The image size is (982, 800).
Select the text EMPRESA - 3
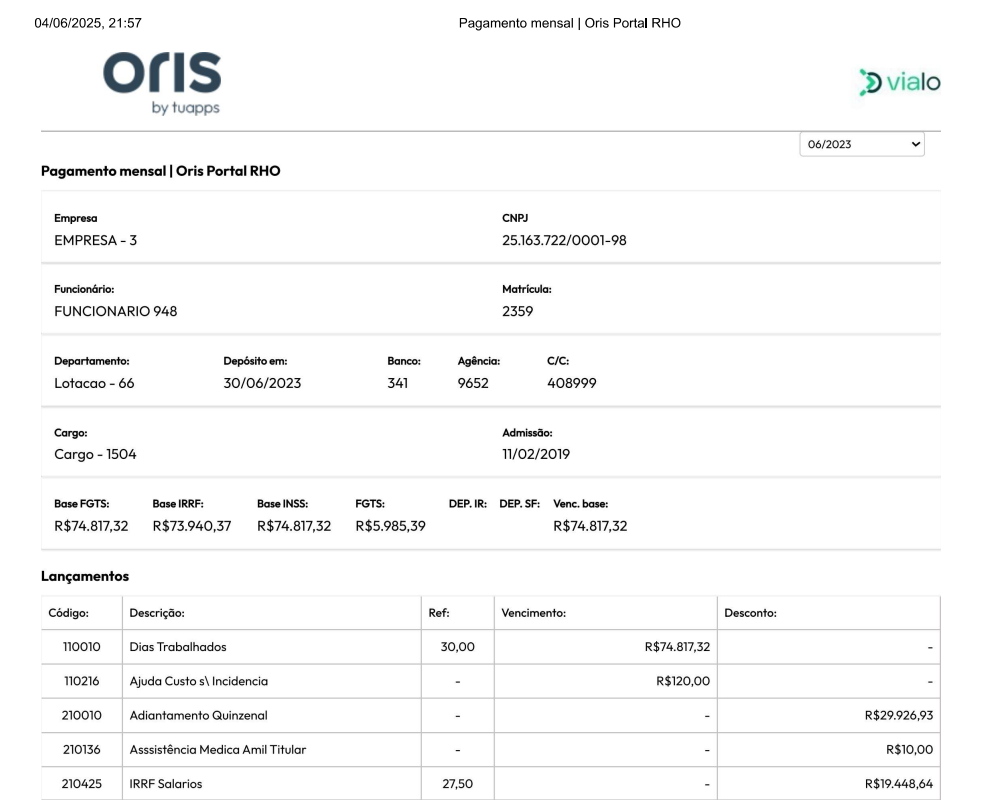[x=95, y=241]
